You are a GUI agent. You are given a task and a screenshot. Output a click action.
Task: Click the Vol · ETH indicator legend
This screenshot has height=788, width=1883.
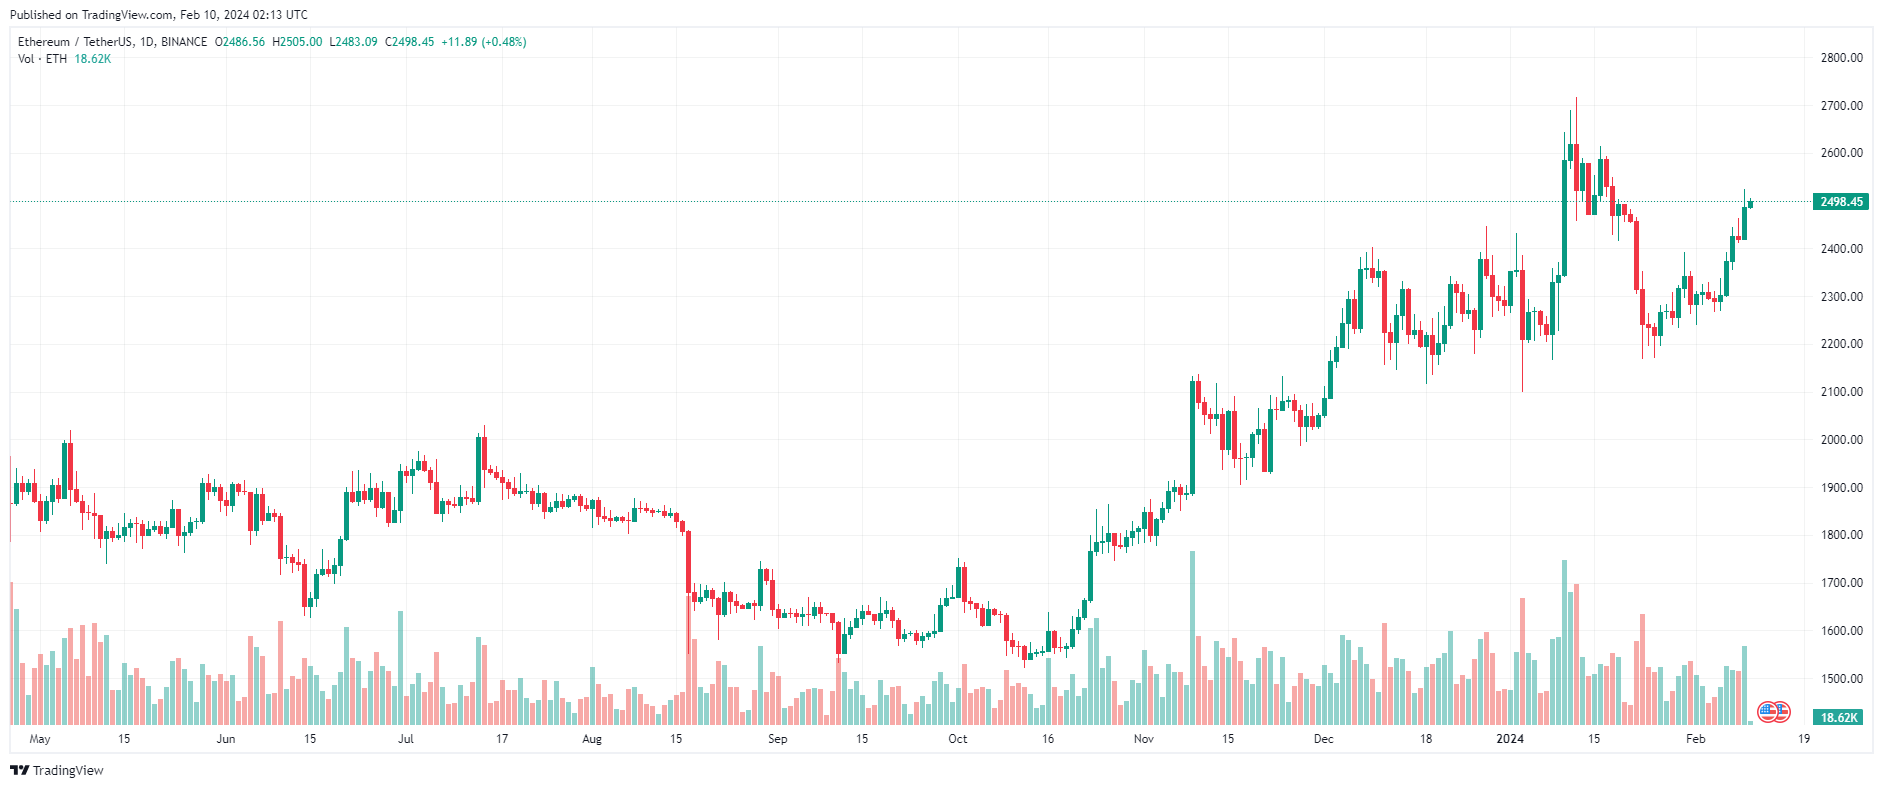[x=42, y=59]
